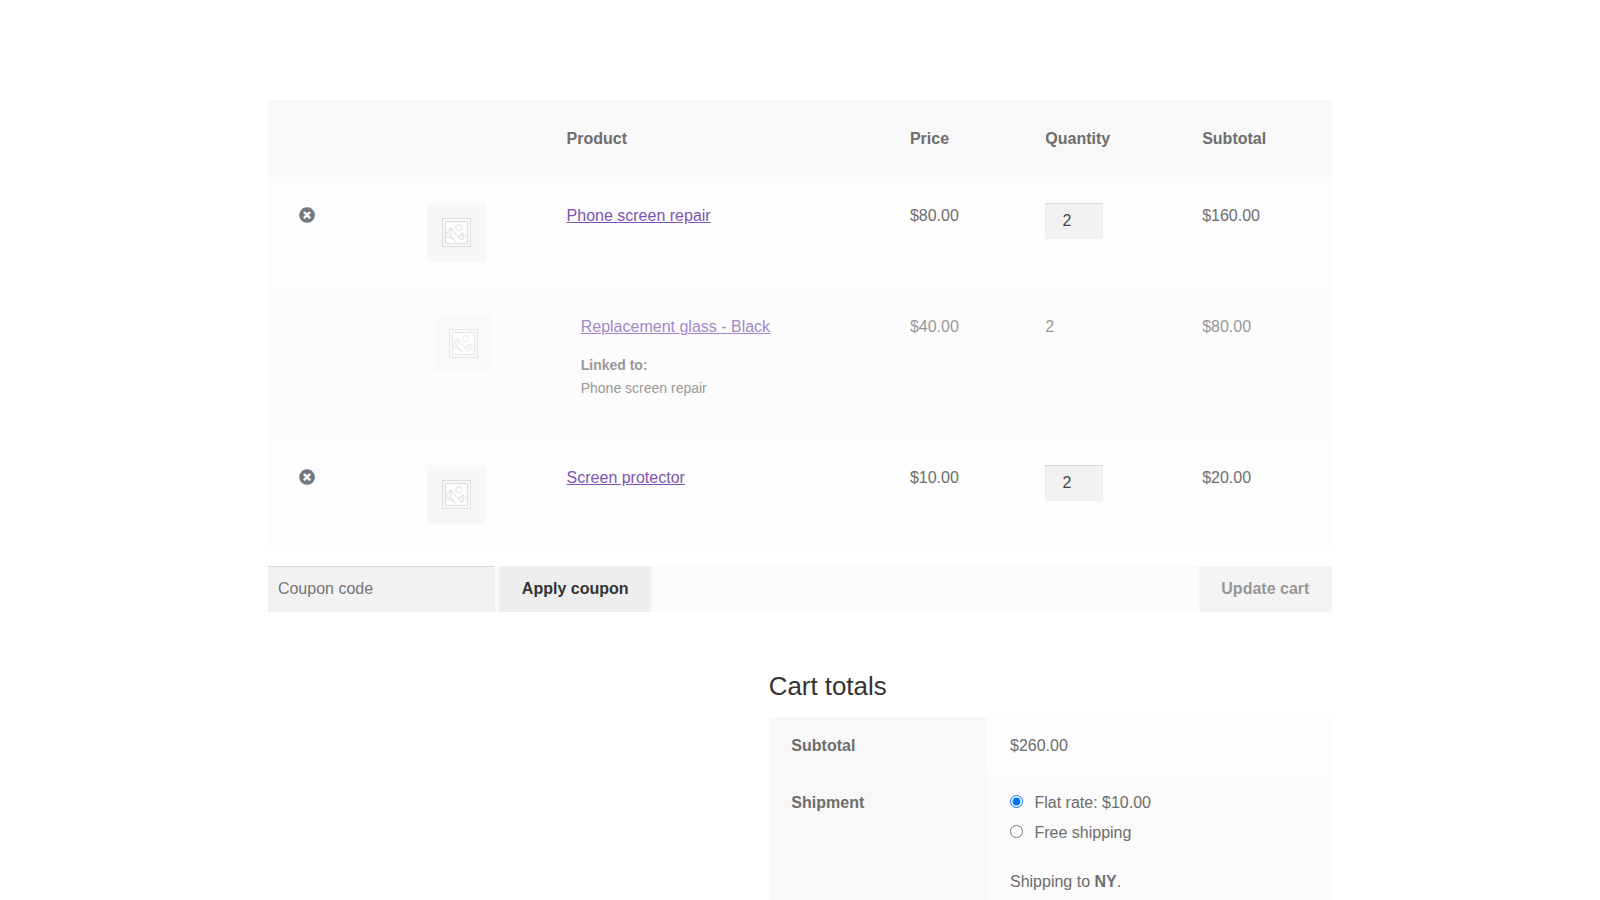Select the $40.00 price value
This screenshot has width=1600, height=900.
coord(934,326)
